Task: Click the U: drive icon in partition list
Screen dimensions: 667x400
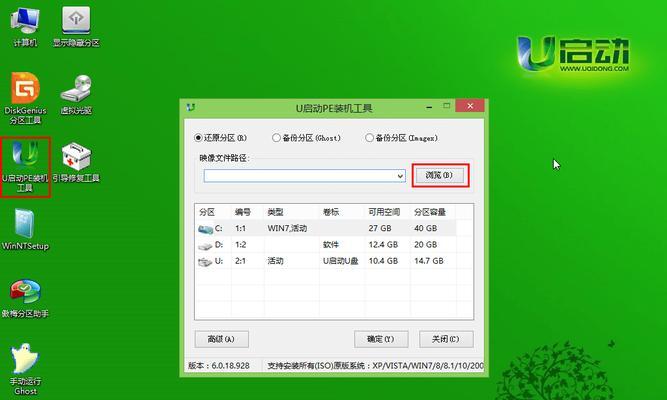Action: click(205, 261)
